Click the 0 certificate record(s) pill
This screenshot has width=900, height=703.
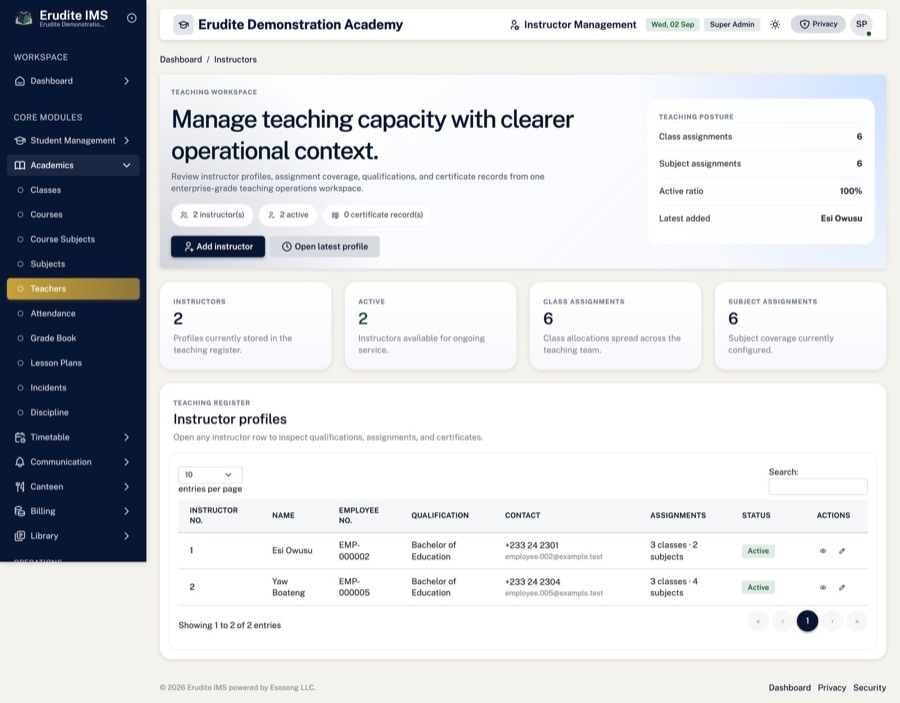click(x=377, y=215)
